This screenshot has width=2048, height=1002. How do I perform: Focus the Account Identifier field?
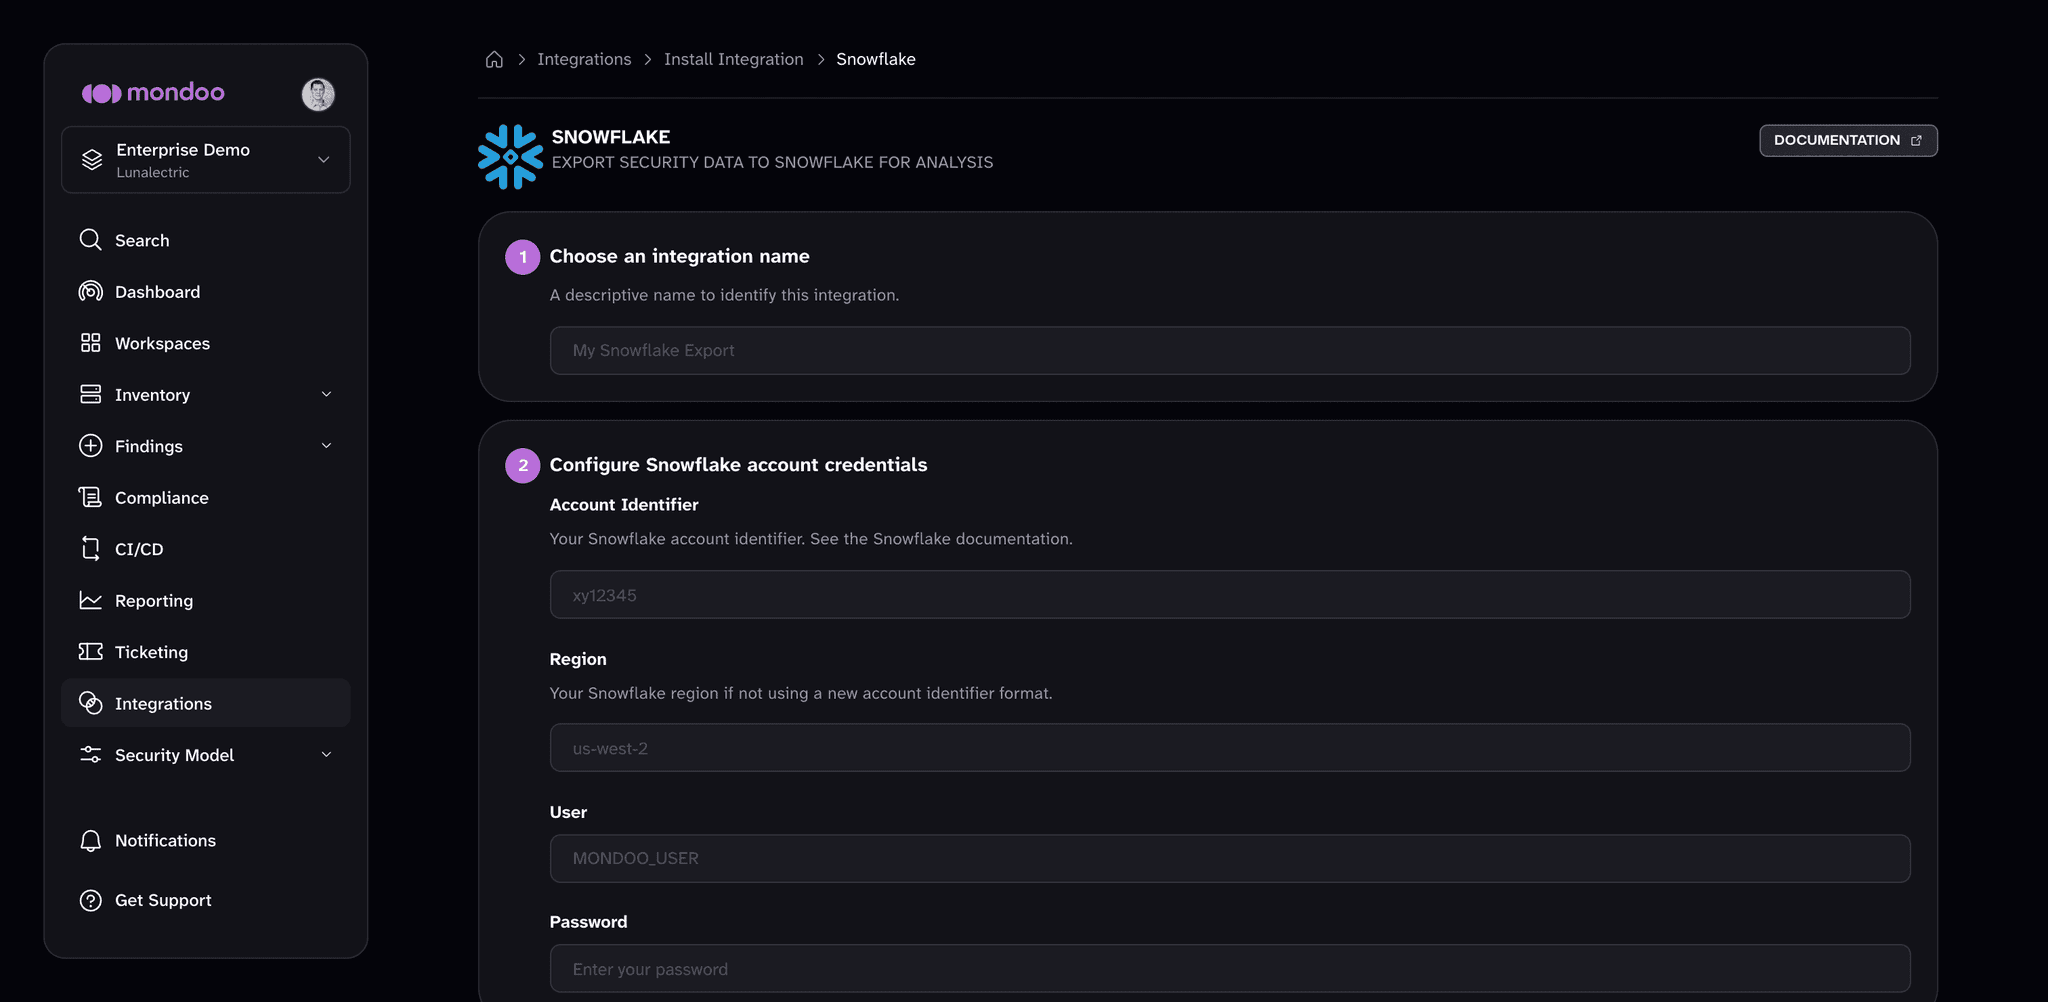pyautogui.click(x=1230, y=595)
